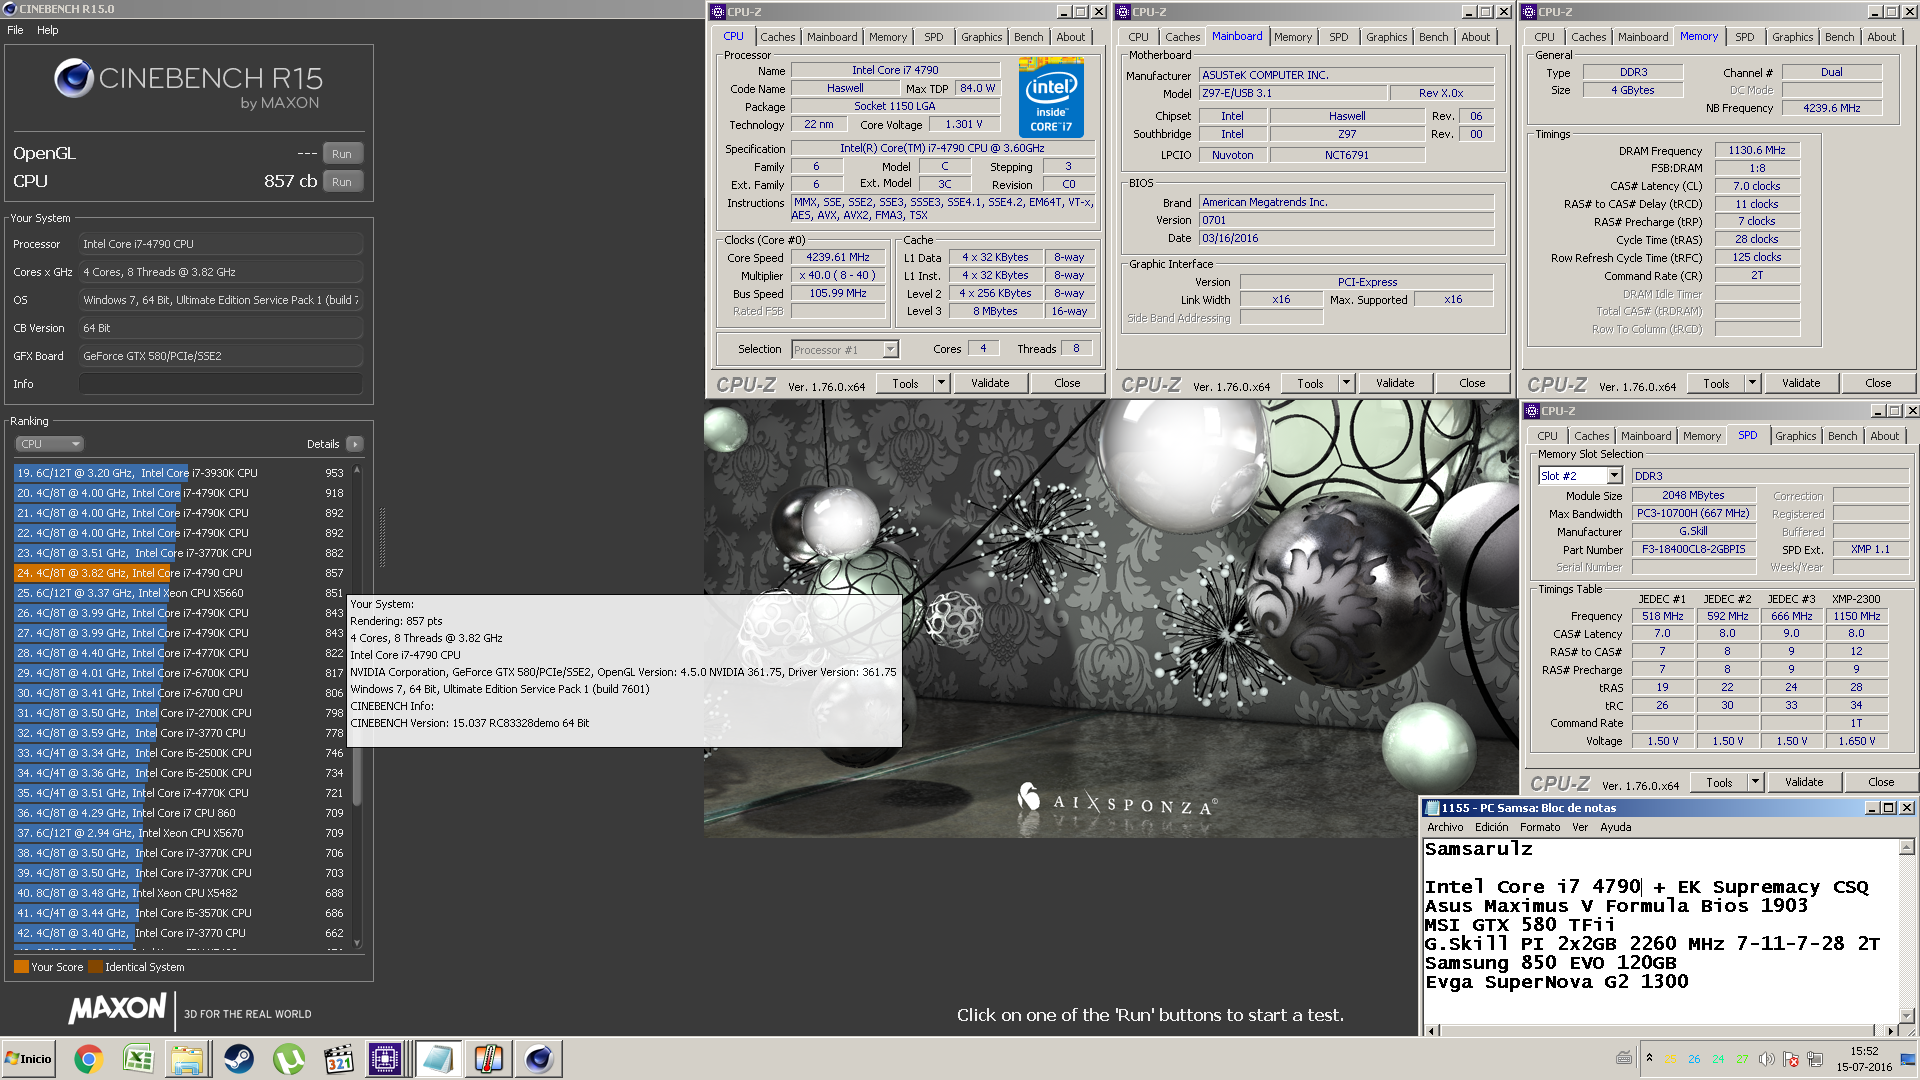Open uTorrent from the taskbar
This screenshot has height=1080, width=1920.
pos(288,1059)
